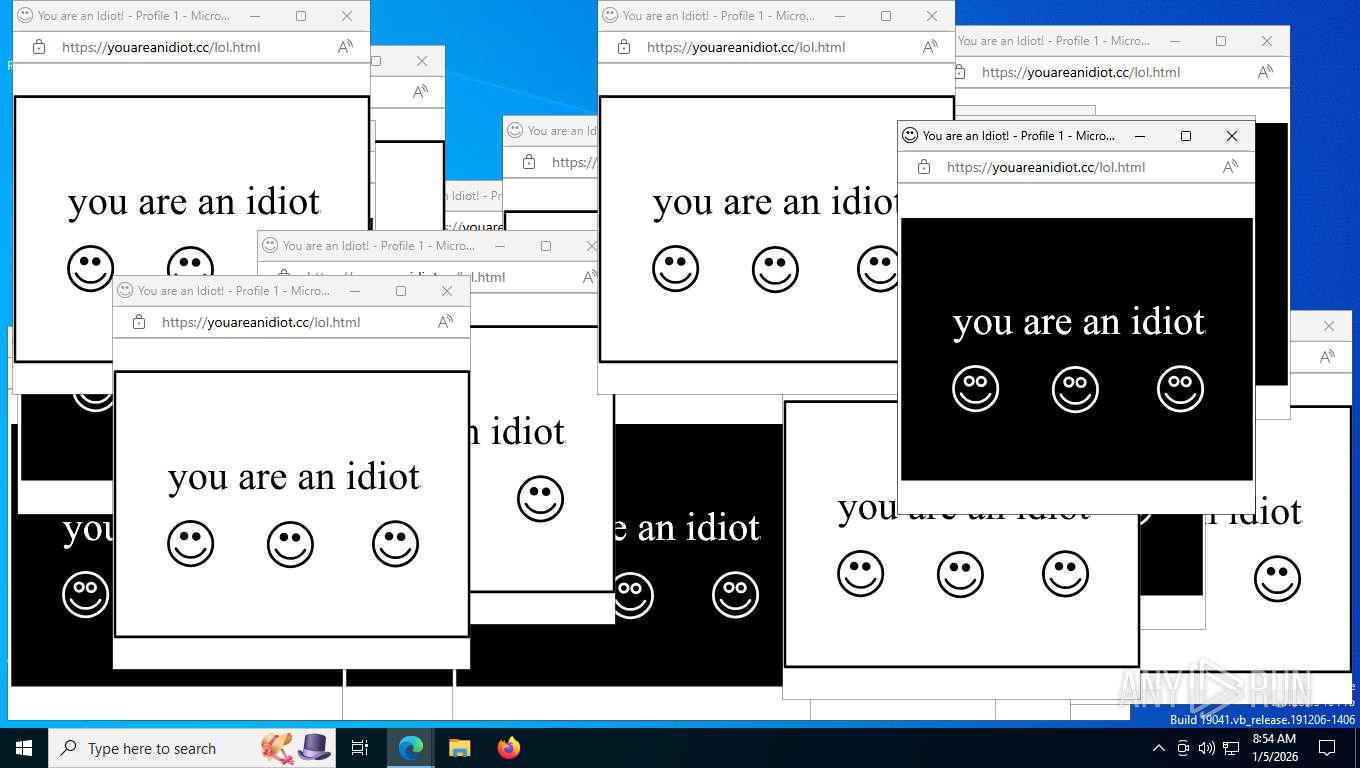This screenshot has height=768, width=1360.
Task: Click Read aloud icon in the lower-left front white window
Action: tap(445, 322)
